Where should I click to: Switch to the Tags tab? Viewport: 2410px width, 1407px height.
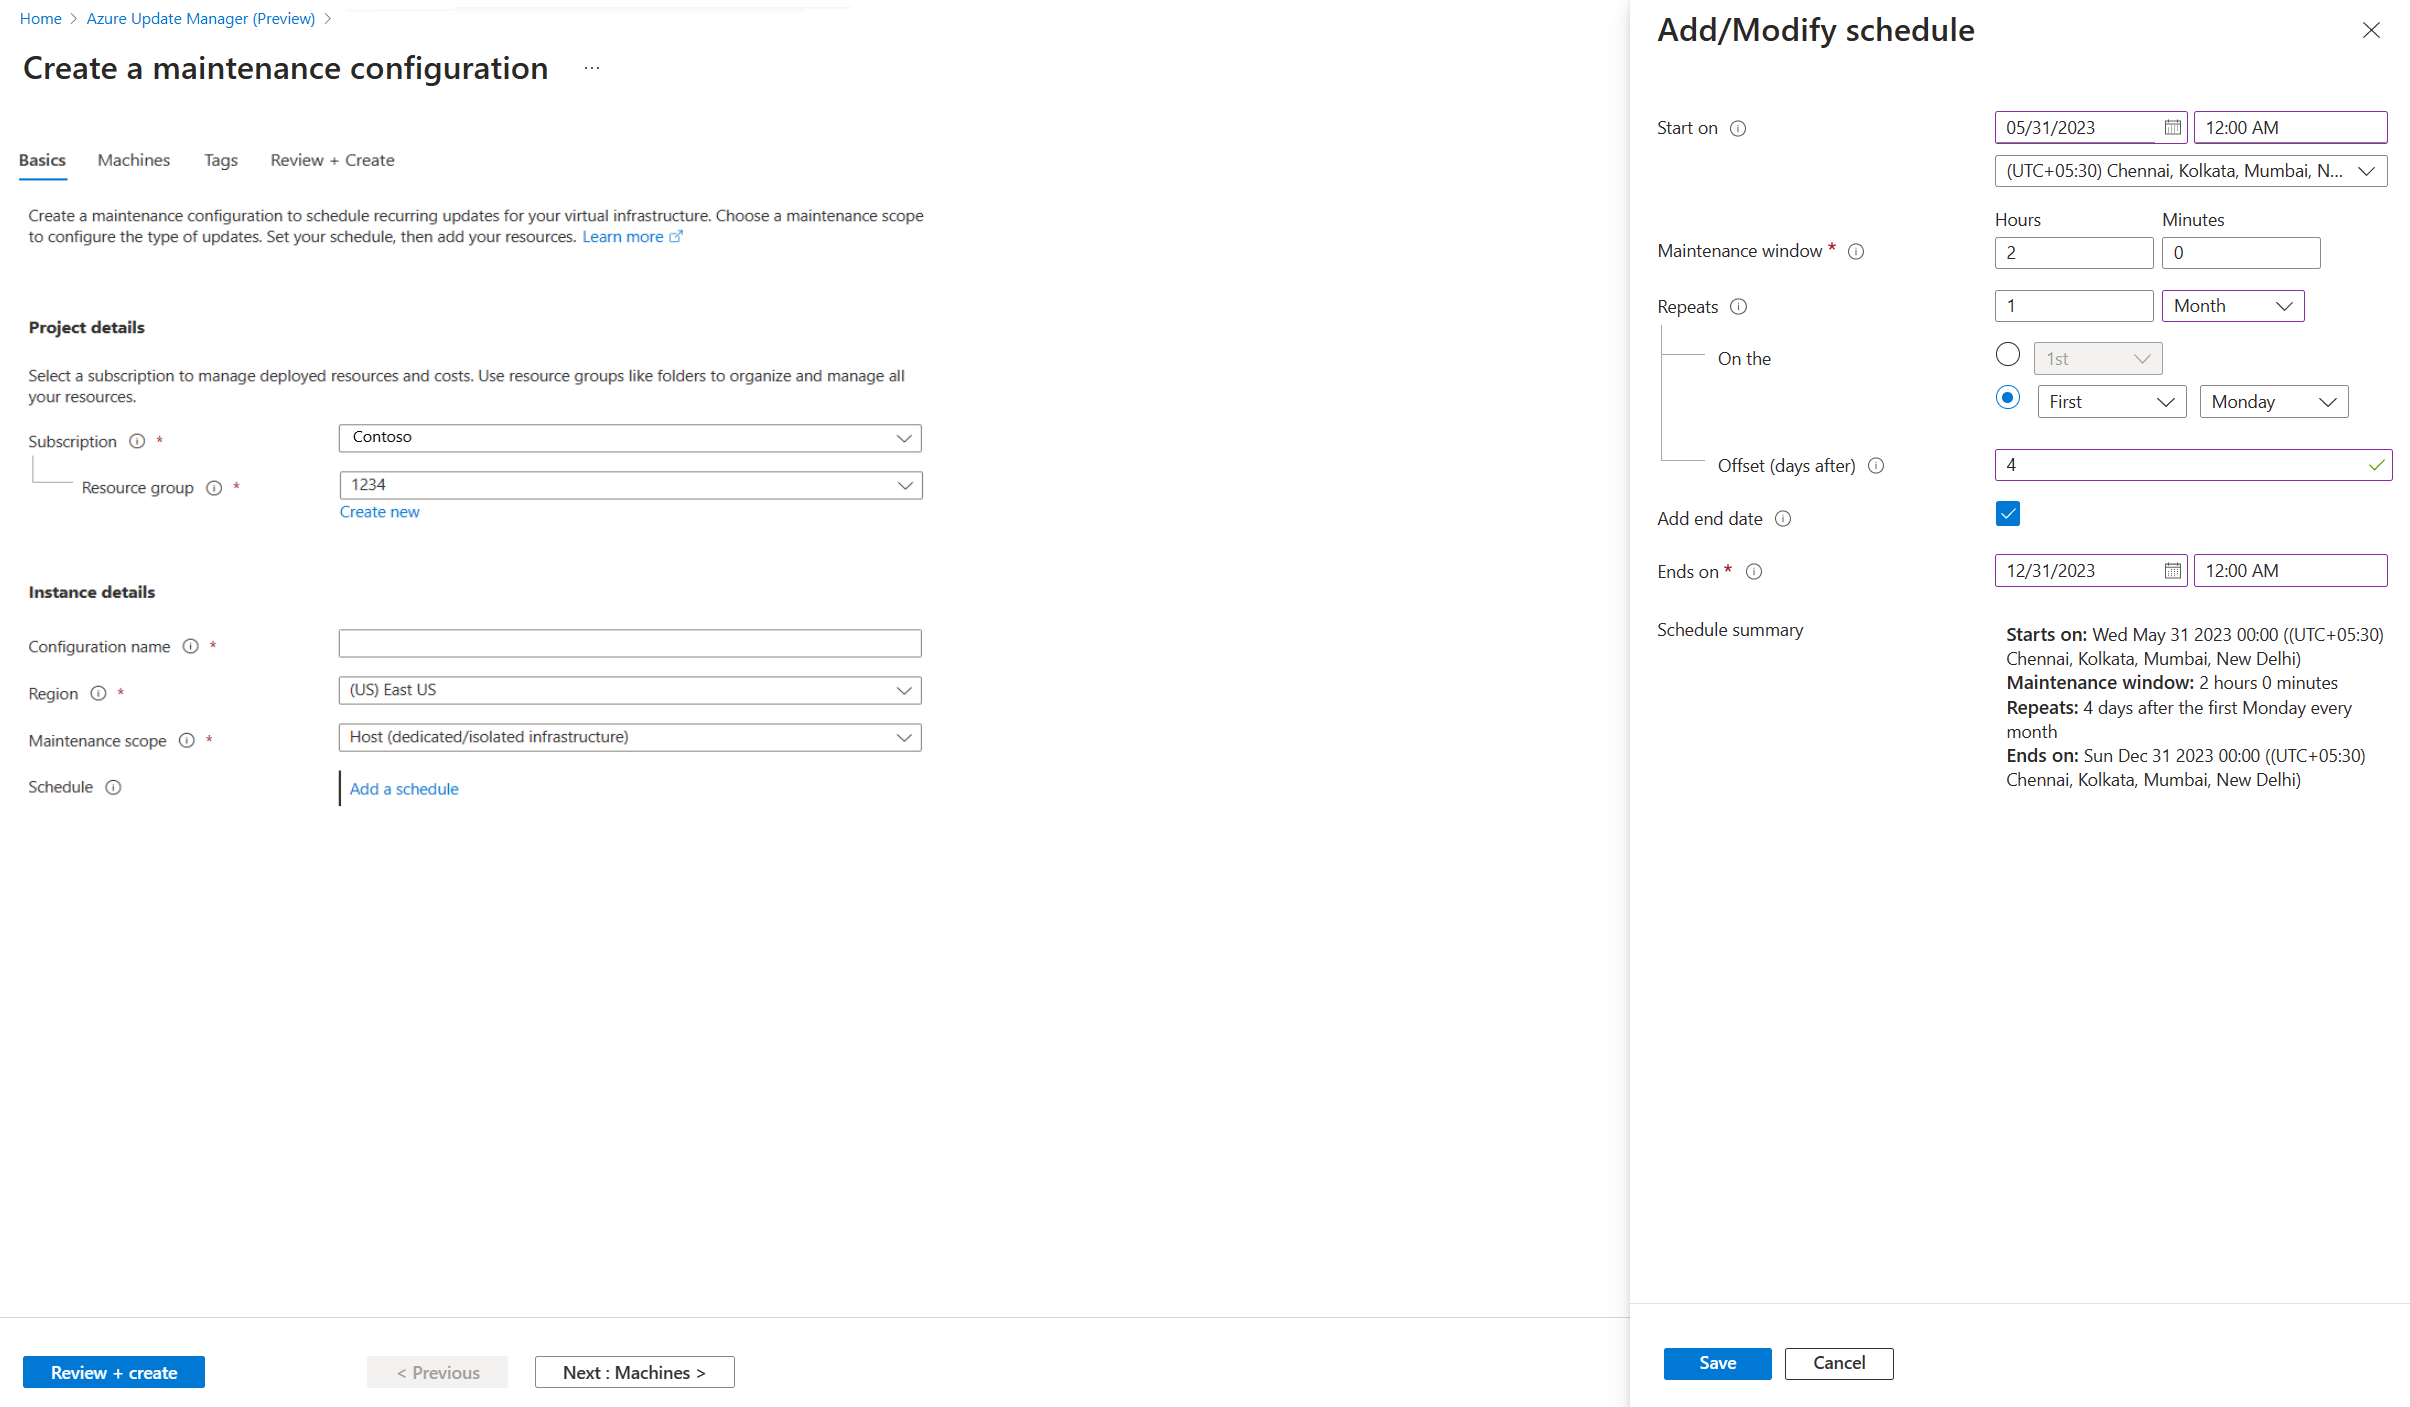pos(219,159)
